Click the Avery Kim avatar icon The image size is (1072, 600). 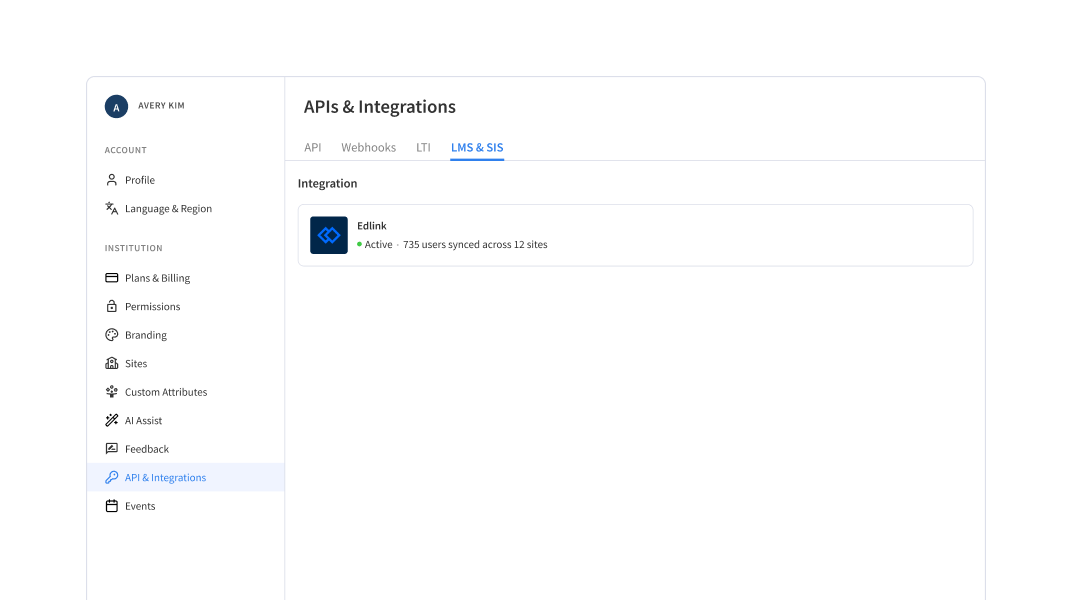tap(116, 107)
